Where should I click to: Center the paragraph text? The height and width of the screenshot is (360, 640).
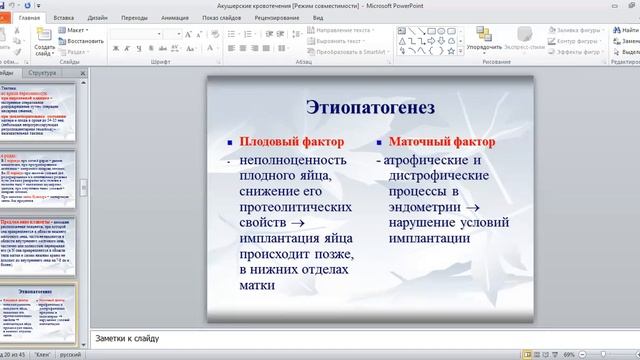point(243,49)
